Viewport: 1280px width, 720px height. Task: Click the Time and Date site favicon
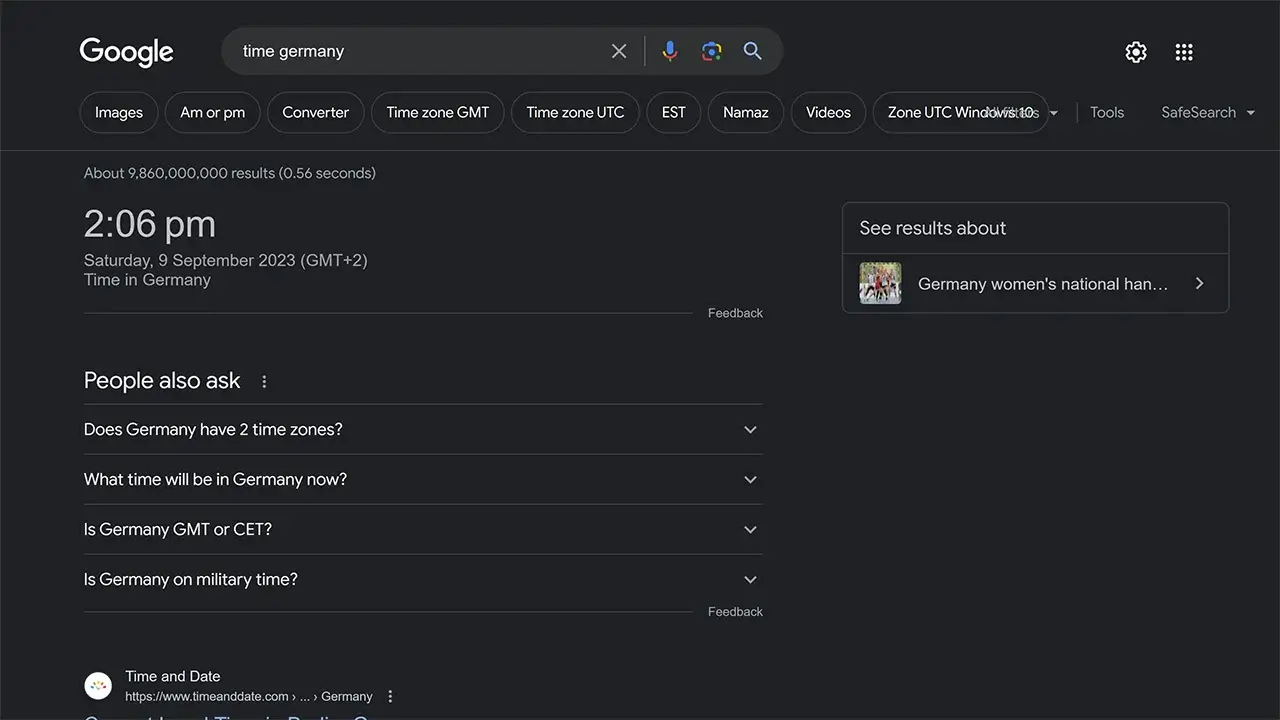tap(98, 686)
